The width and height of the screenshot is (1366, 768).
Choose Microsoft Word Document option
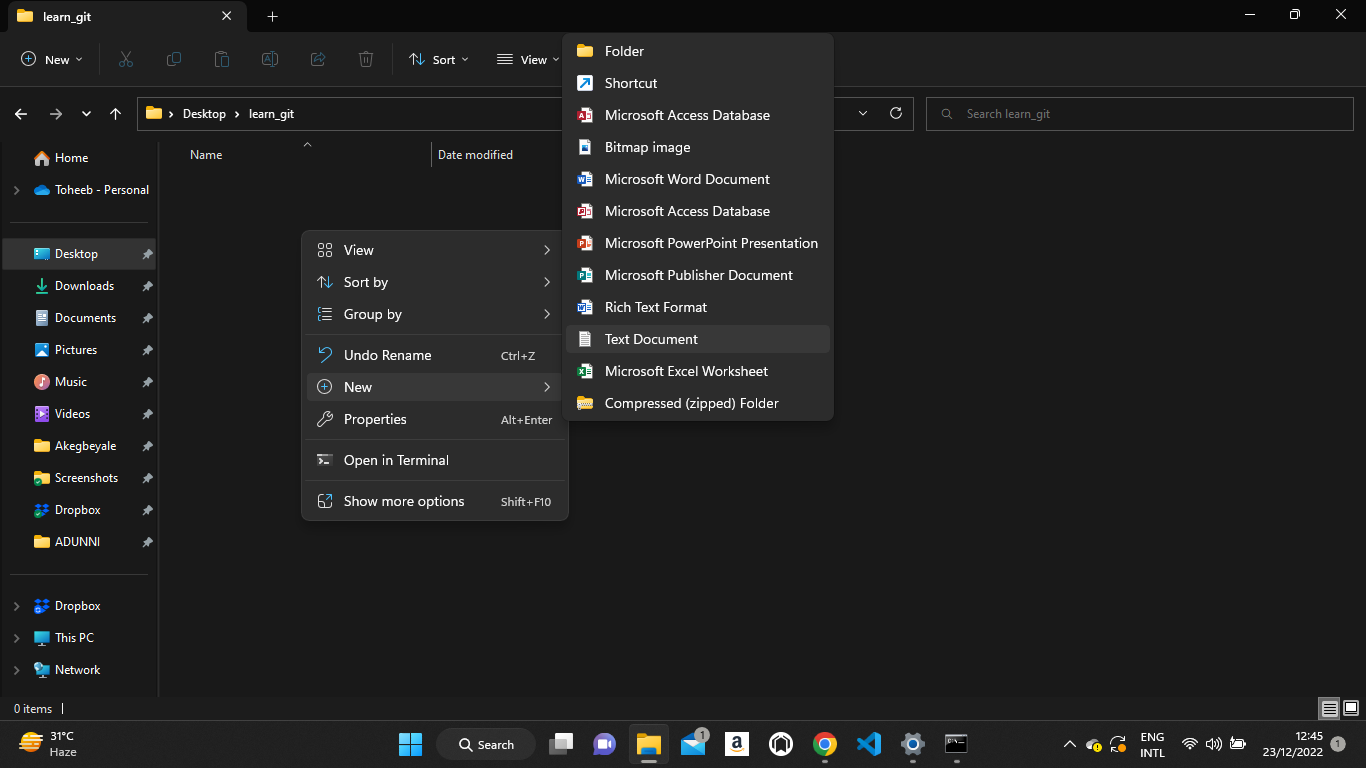pos(698,179)
